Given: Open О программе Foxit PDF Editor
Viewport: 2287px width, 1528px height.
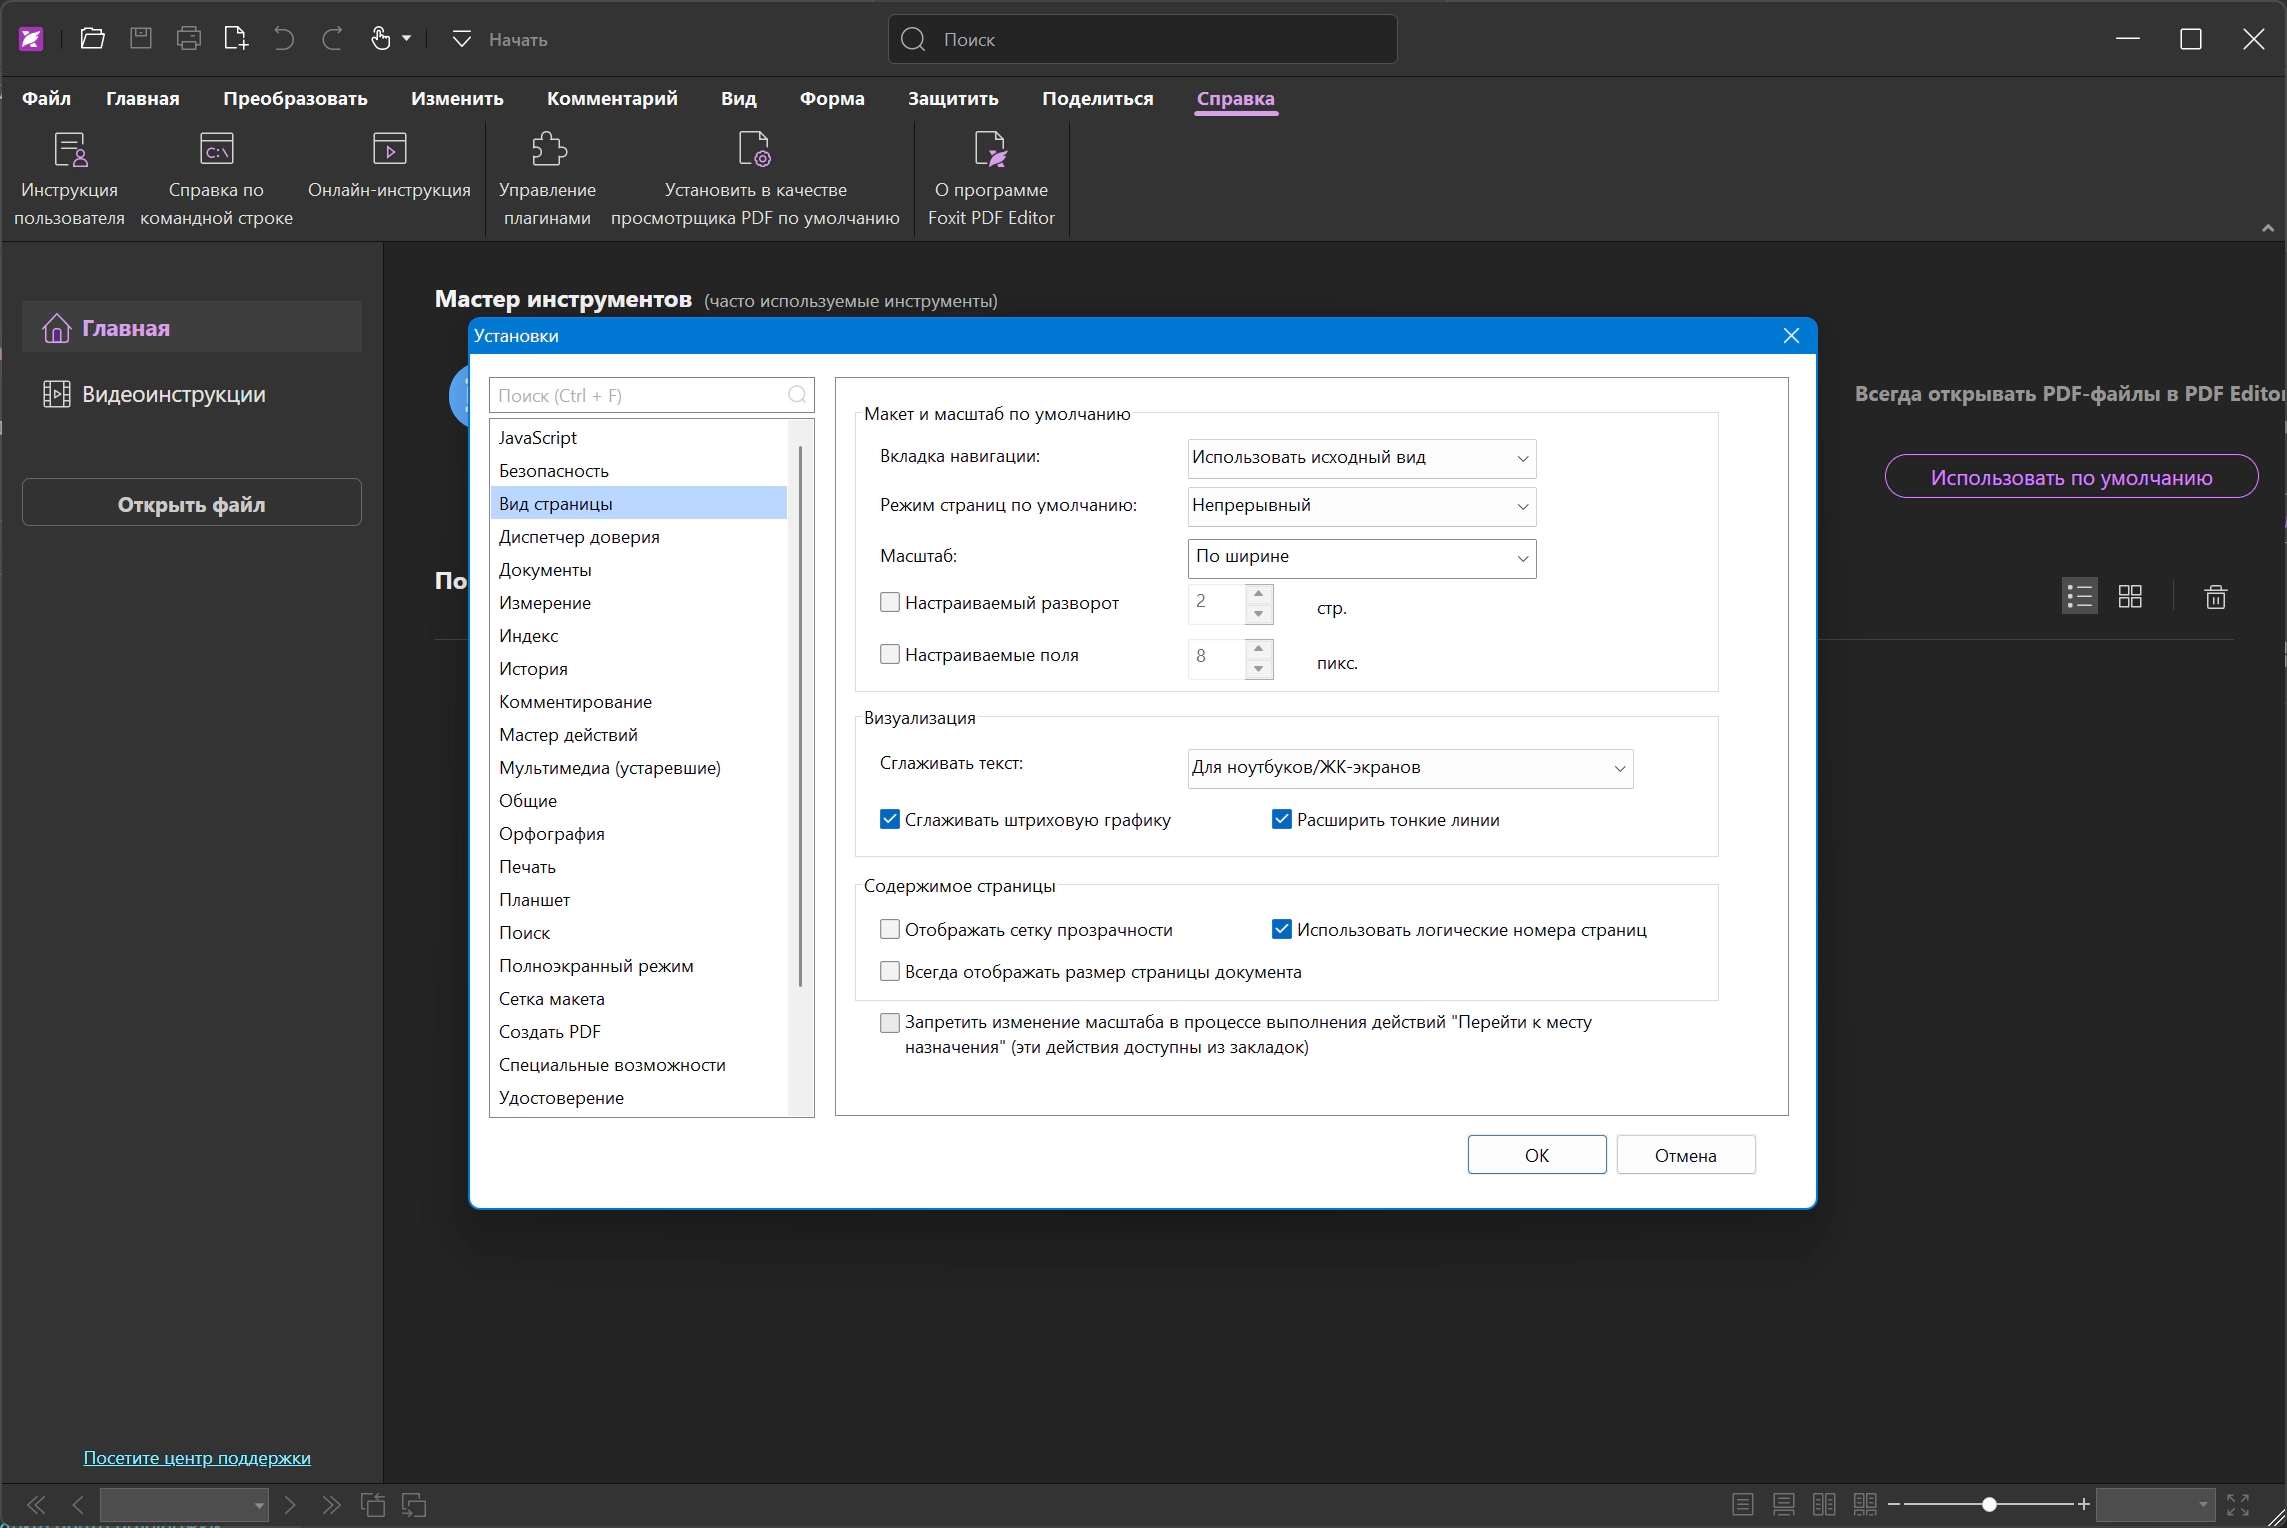Looking at the screenshot, I should 991,180.
